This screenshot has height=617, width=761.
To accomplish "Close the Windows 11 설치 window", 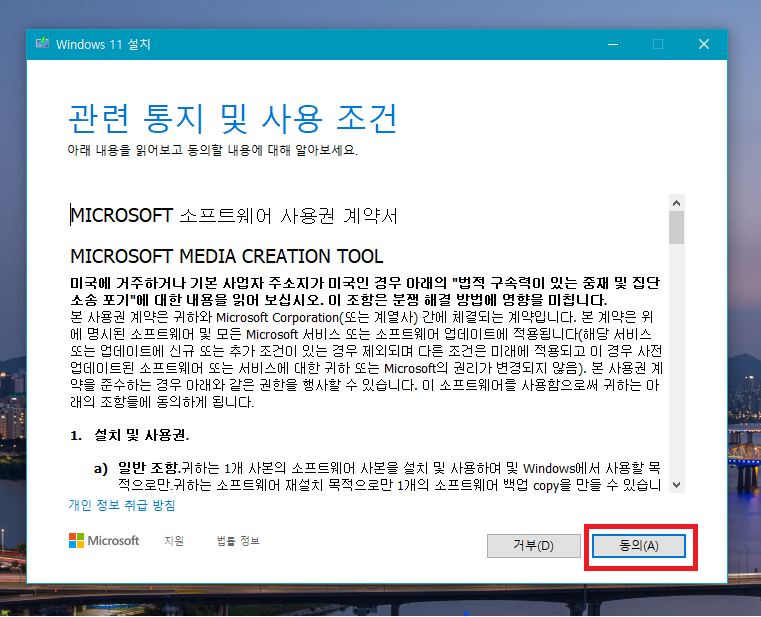I will [704, 44].
